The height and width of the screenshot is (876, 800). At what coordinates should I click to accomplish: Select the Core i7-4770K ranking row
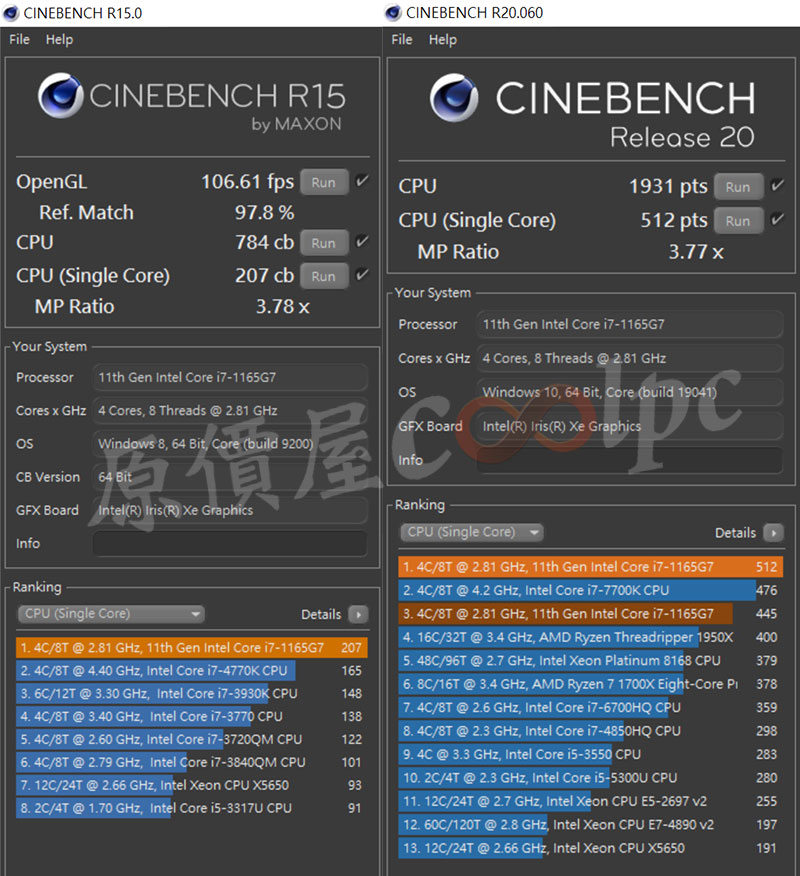[x=192, y=670]
